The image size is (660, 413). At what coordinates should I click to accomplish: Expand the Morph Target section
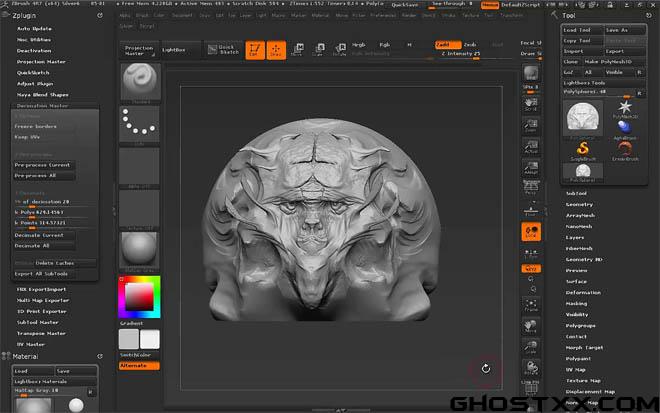click(585, 348)
